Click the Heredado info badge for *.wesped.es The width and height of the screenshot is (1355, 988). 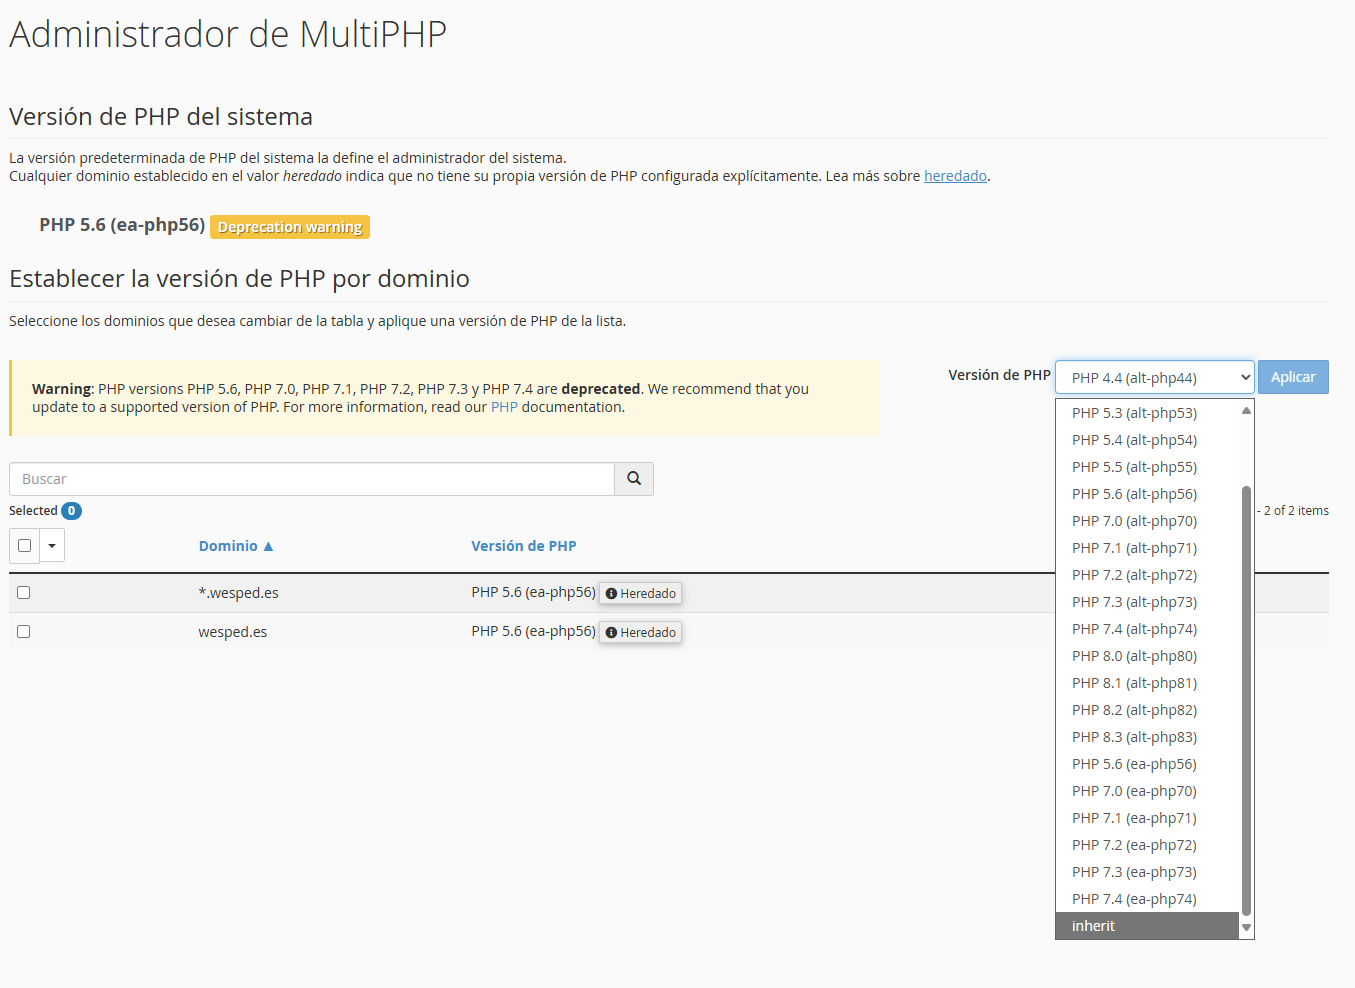point(641,594)
